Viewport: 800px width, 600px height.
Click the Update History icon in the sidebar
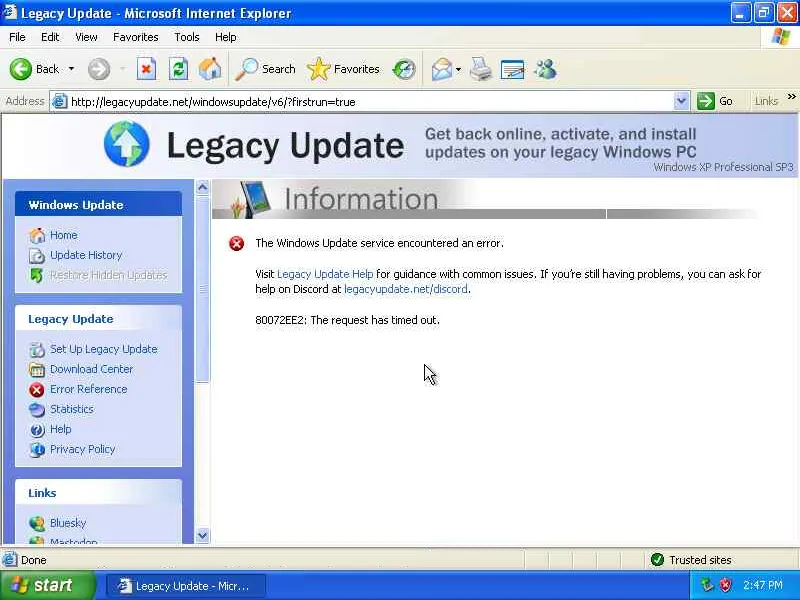pos(37,255)
